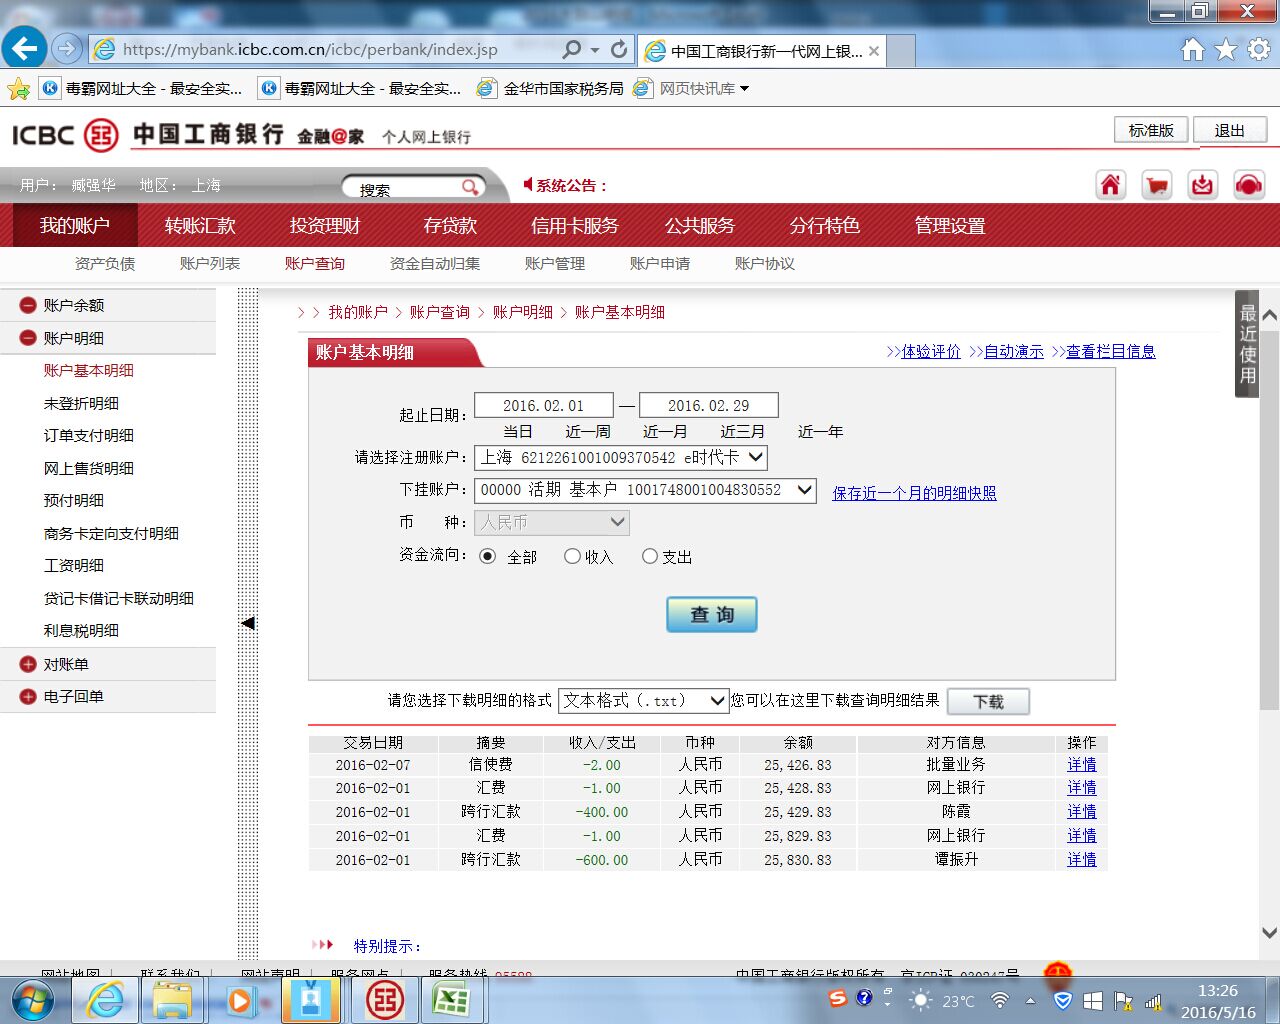Click the red ICBC home icon
Screen dimensions: 1280x1024
[1110, 185]
